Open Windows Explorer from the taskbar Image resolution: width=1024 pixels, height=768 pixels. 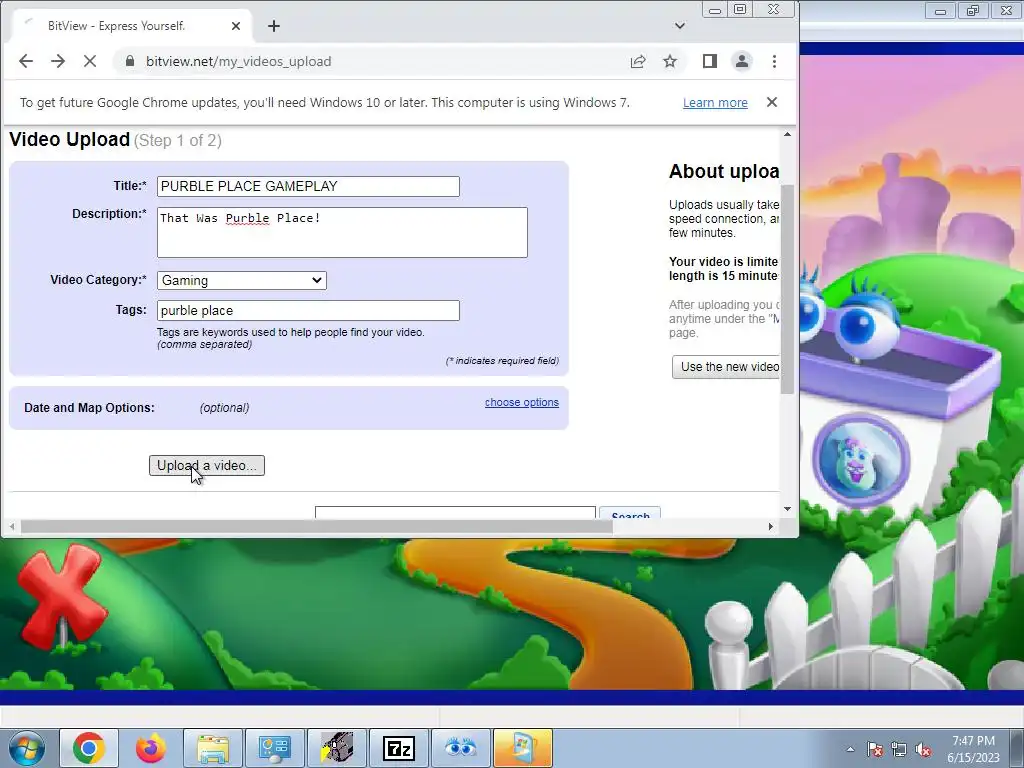(213, 748)
